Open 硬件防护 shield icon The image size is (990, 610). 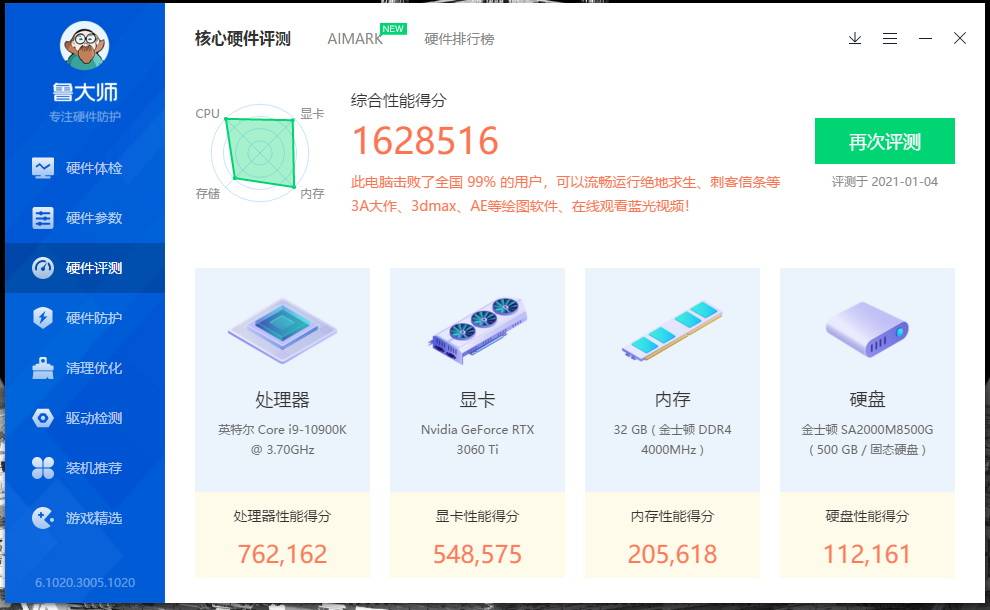click(43, 318)
